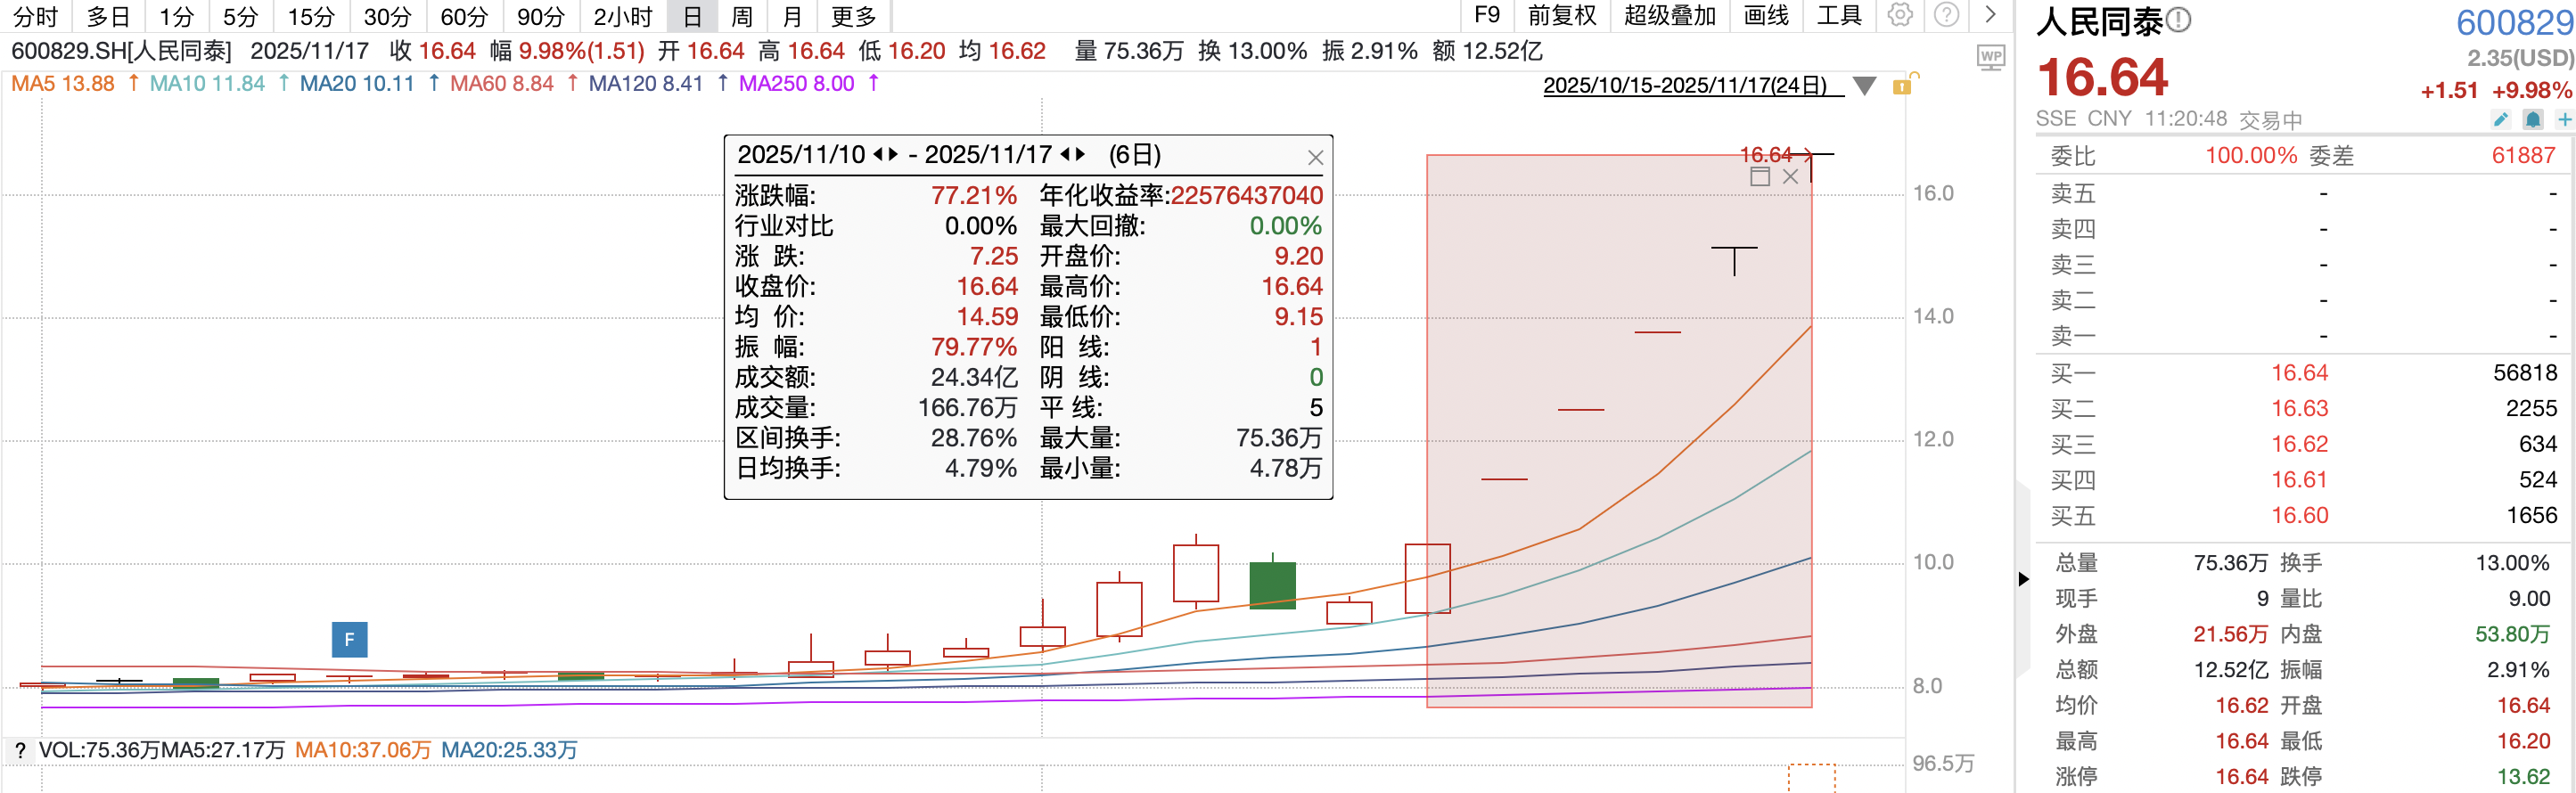
Task: Toggle the volume indicator question mark
Action: [20, 751]
